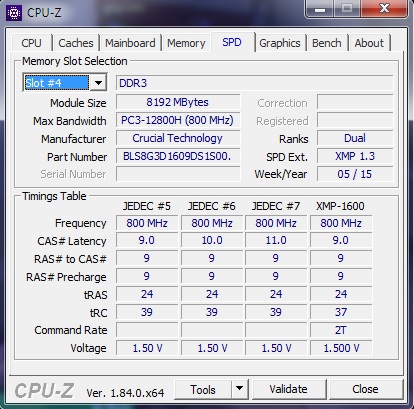Image resolution: width=414 pixels, height=409 pixels.
Task: Open the Caches tab
Action: click(x=76, y=43)
